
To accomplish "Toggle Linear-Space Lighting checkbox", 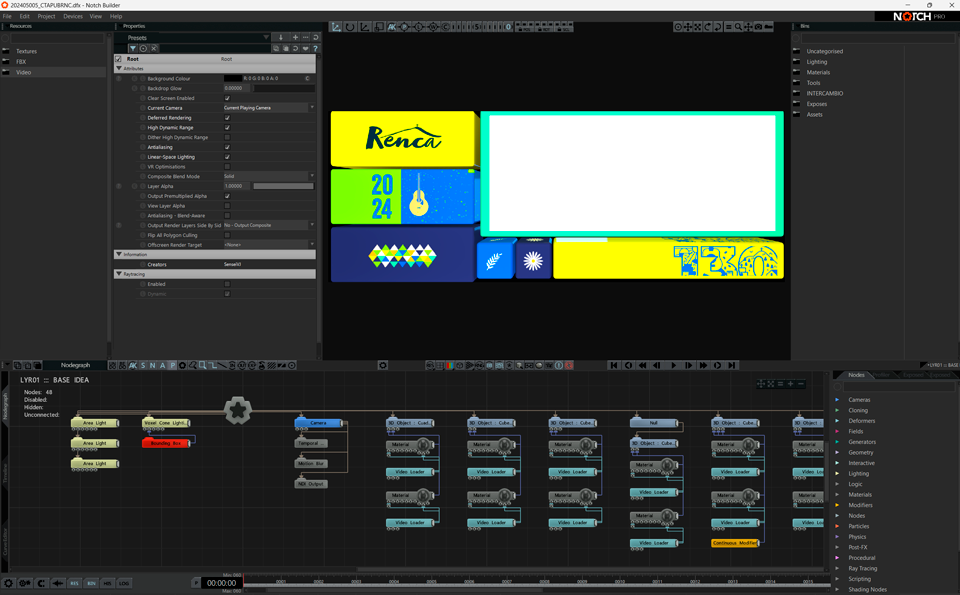I will [227, 157].
